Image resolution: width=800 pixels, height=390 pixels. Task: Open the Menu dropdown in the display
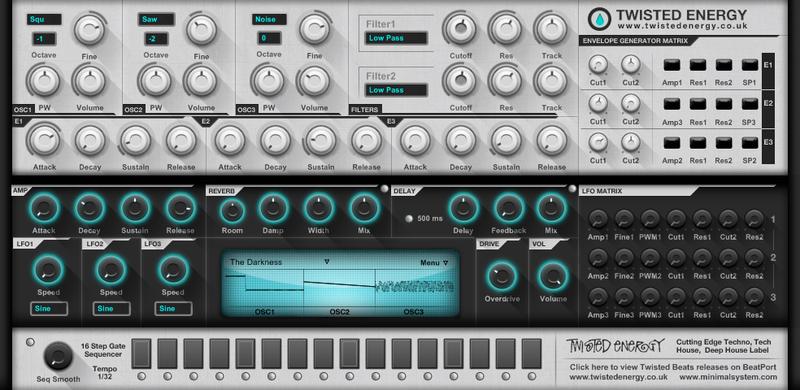click(x=434, y=262)
